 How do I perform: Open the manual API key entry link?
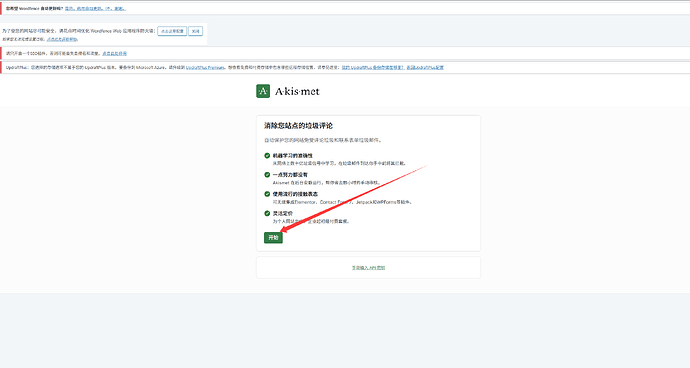(368, 268)
